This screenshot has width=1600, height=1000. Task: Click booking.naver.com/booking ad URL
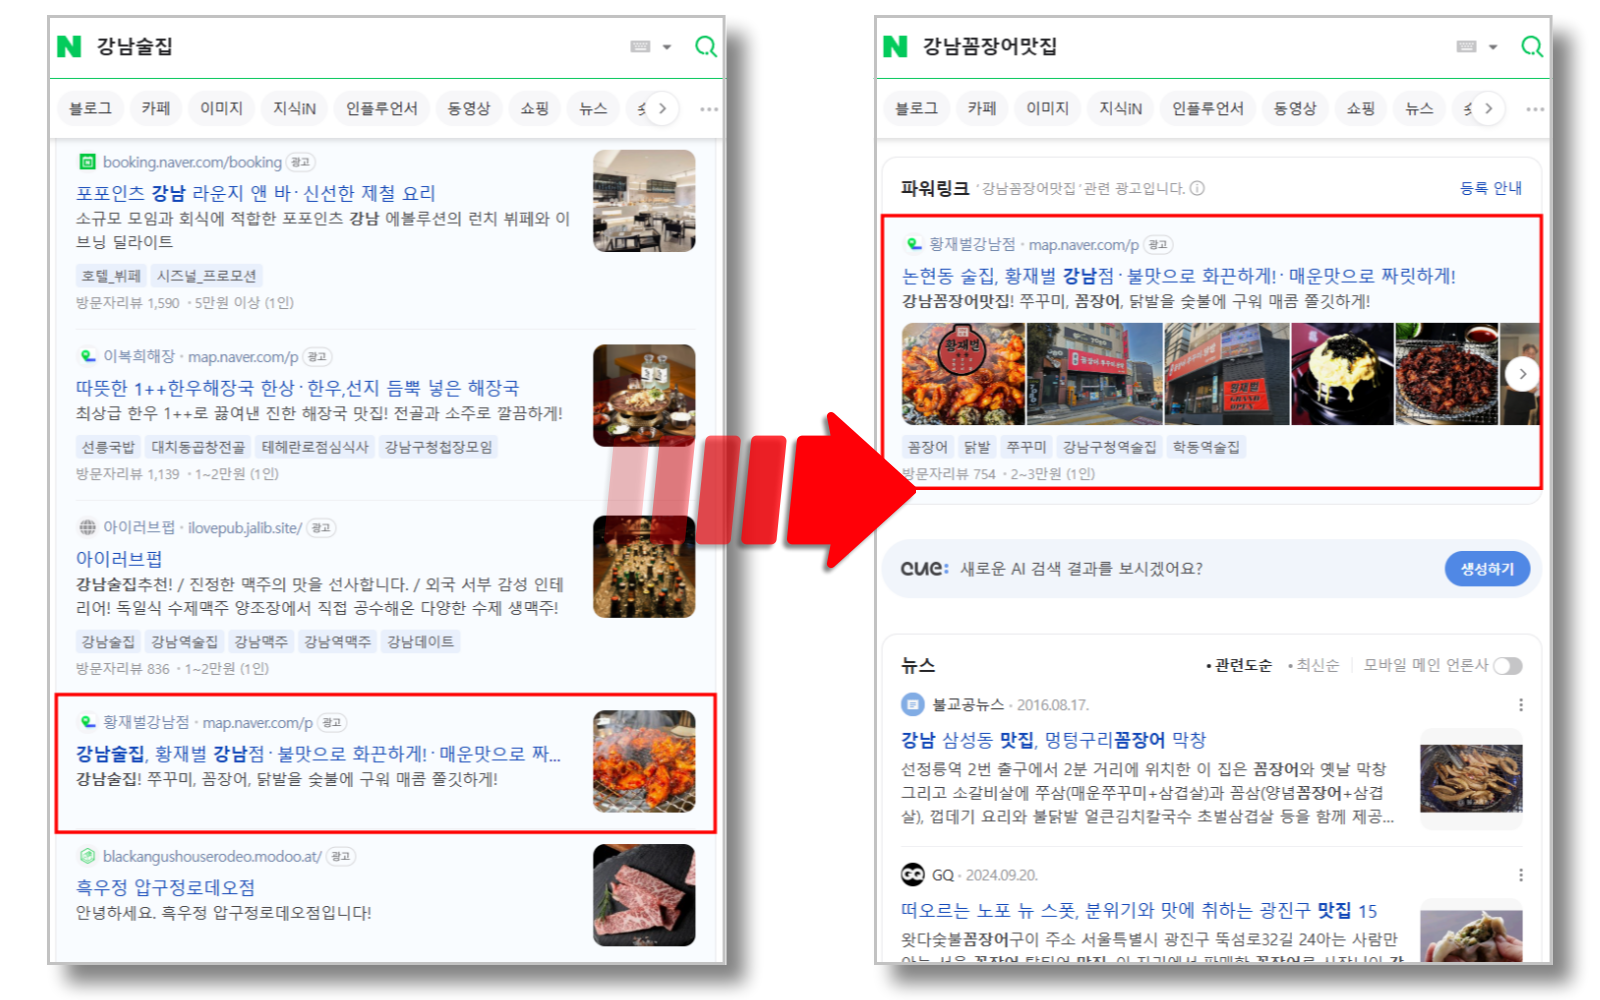tap(192, 162)
